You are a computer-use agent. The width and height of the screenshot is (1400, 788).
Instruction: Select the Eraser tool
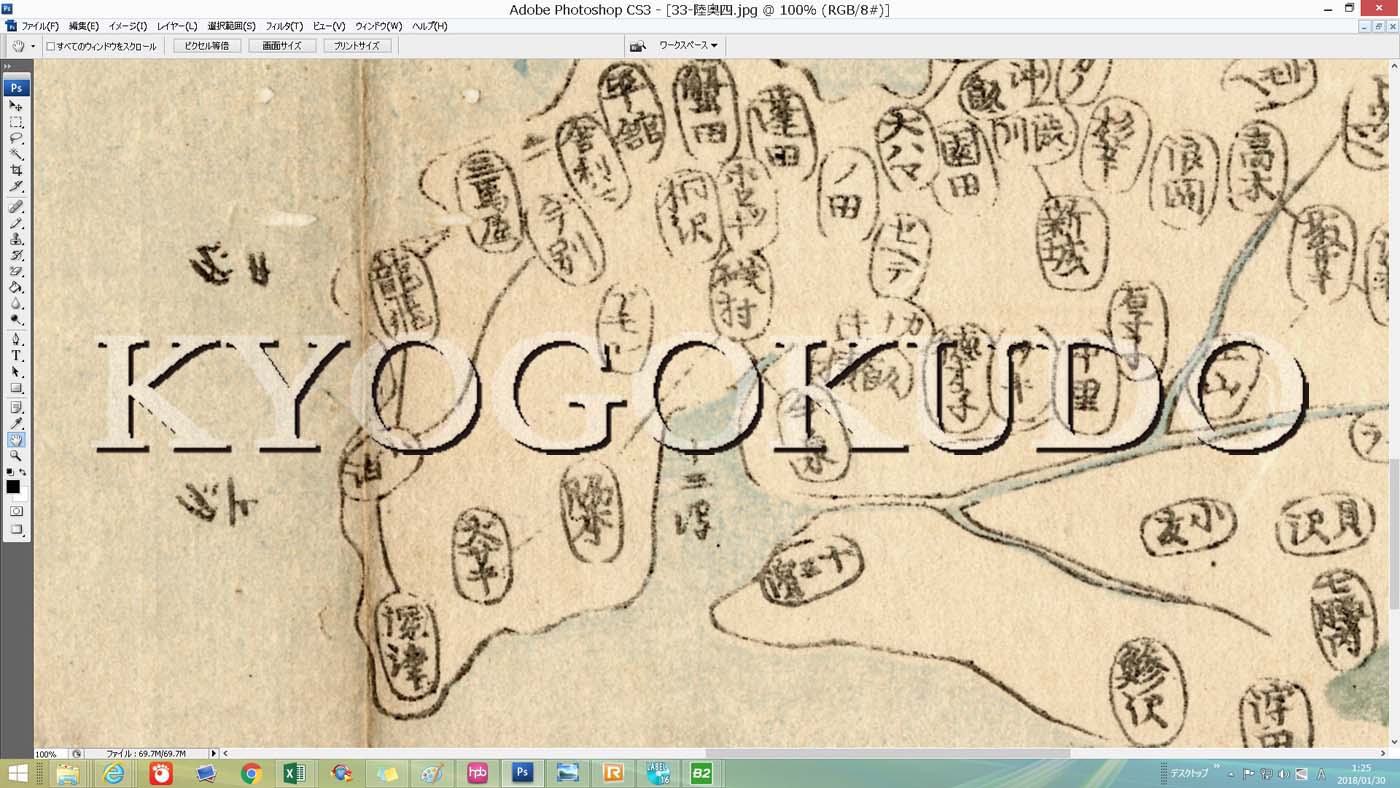click(16, 271)
